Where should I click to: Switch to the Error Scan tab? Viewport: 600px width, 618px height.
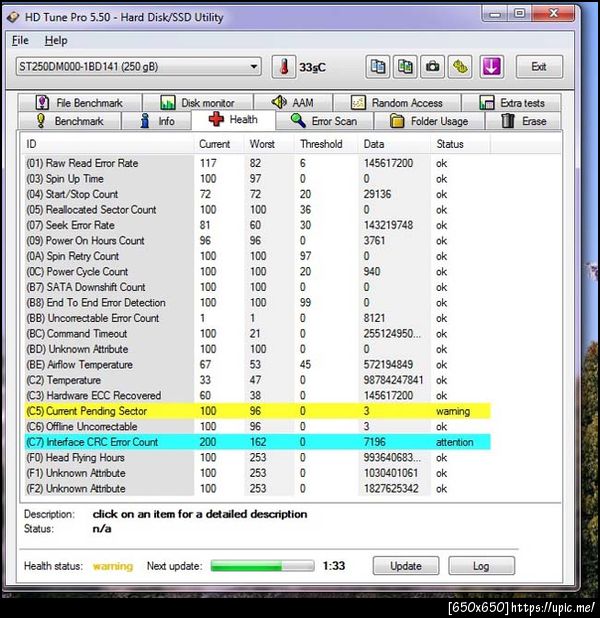pyautogui.click(x=324, y=121)
